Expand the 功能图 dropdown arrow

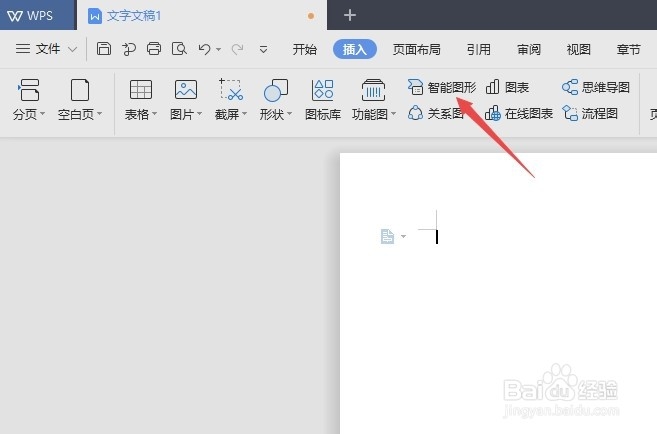393,114
